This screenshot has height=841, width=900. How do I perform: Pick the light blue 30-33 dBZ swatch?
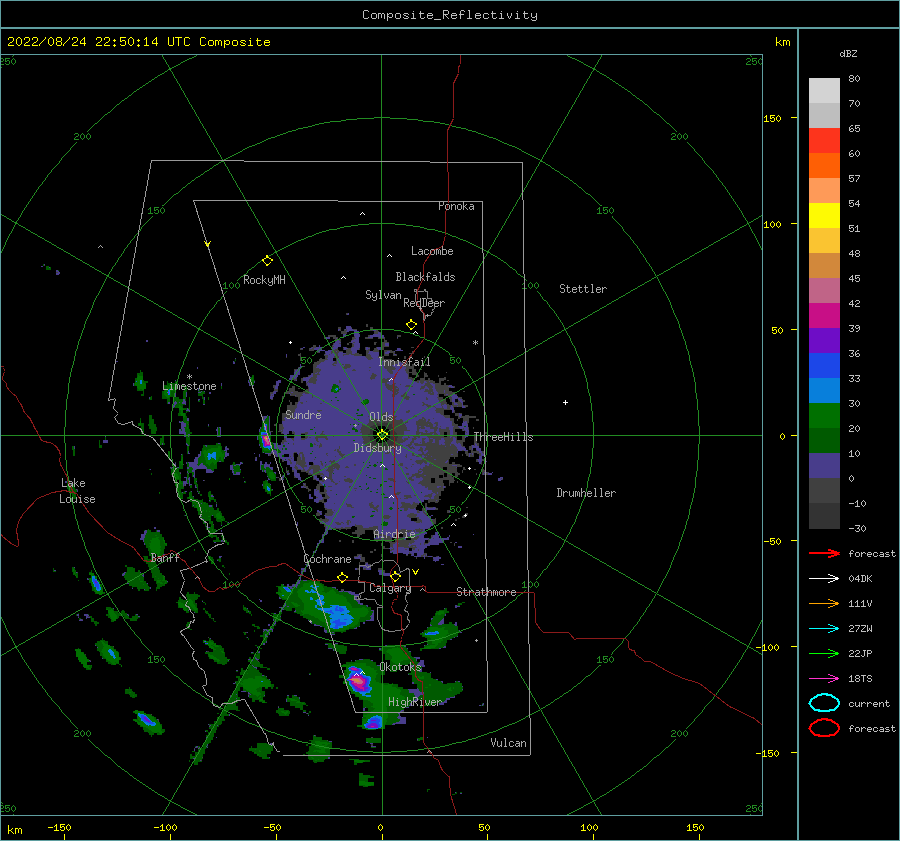coord(824,391)
